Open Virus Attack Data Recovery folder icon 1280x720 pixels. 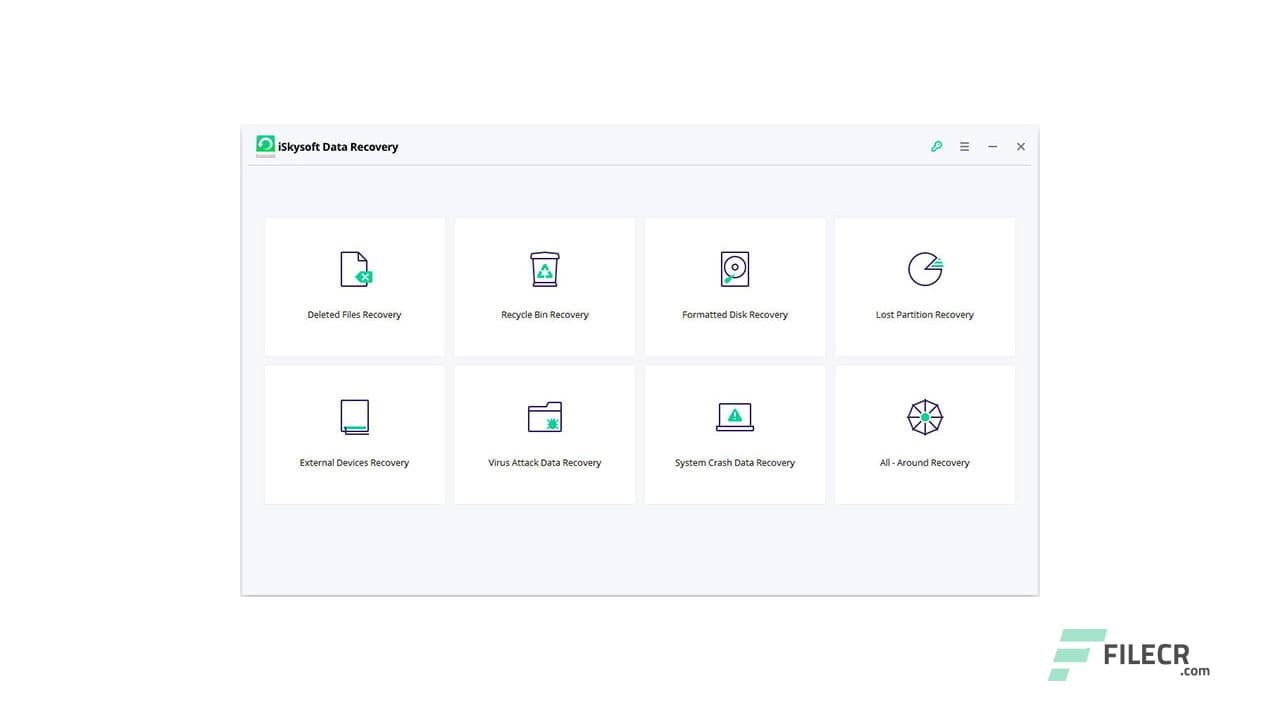[544, 417]
